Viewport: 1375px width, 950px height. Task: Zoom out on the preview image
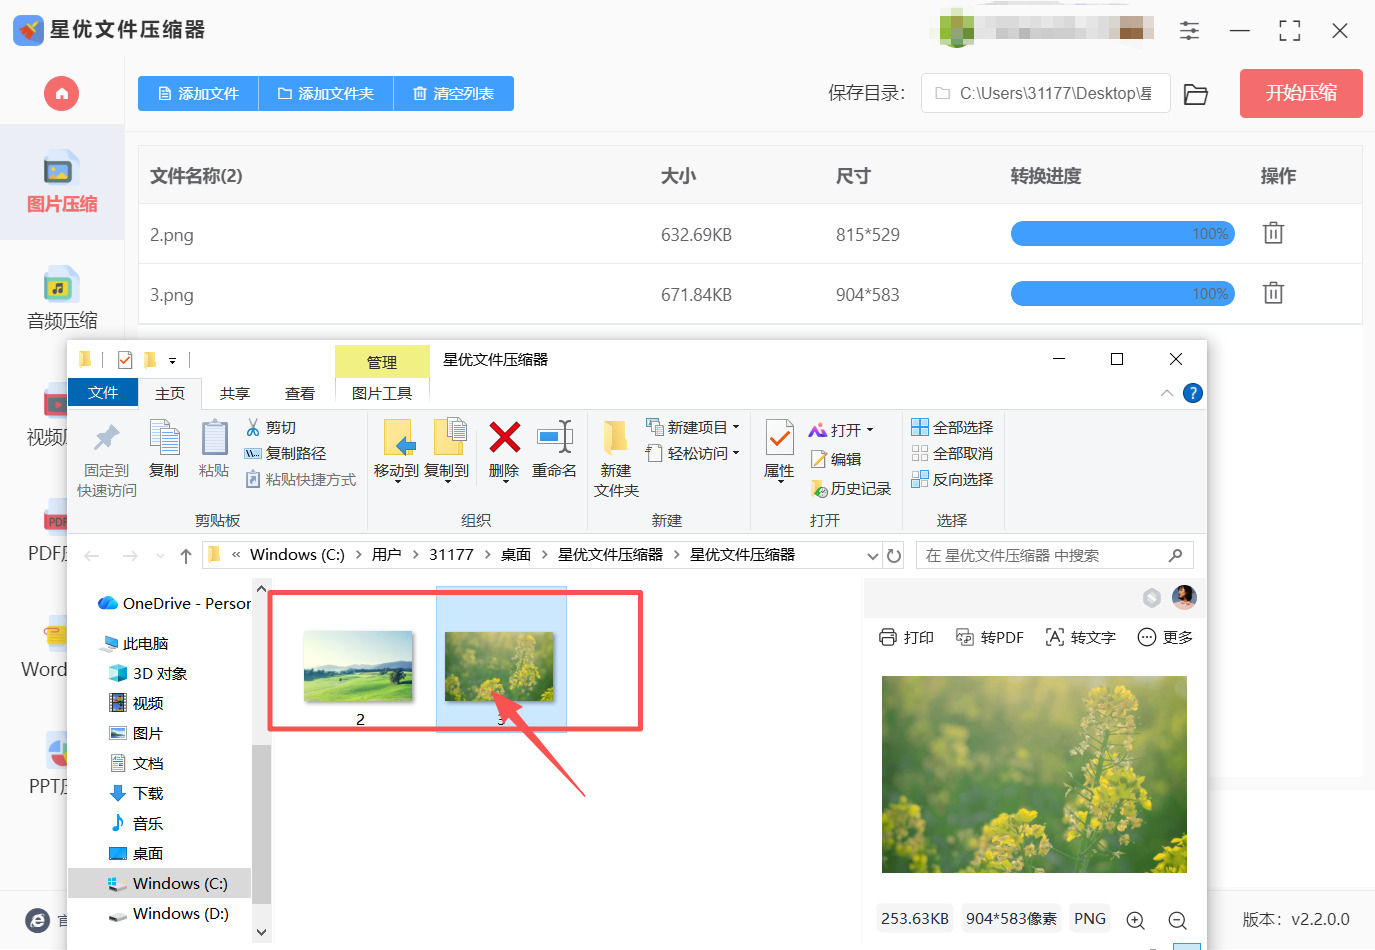[x=1178, y=920]
